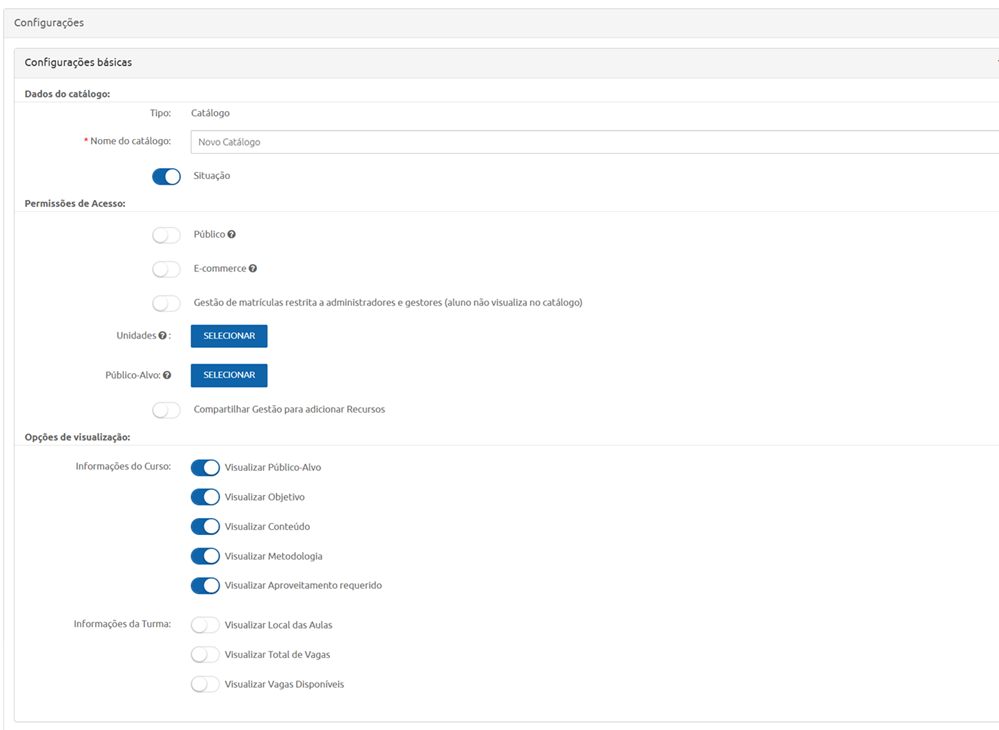This screenshot has height=730, width=999.
Task: Open the Unidades help tooltip icon
Action: [x=162, y=335]
